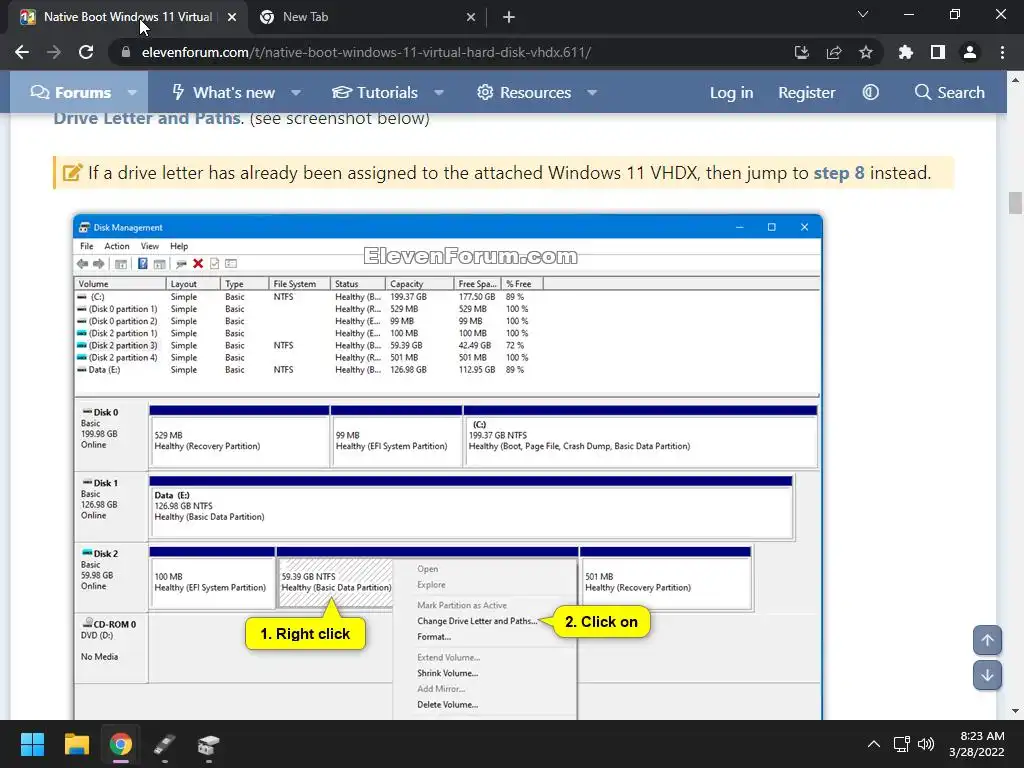Image resolution: width=1024 pixels, height=768 pixels.
Task: Go forward to the next page
Action: [54, 52]
